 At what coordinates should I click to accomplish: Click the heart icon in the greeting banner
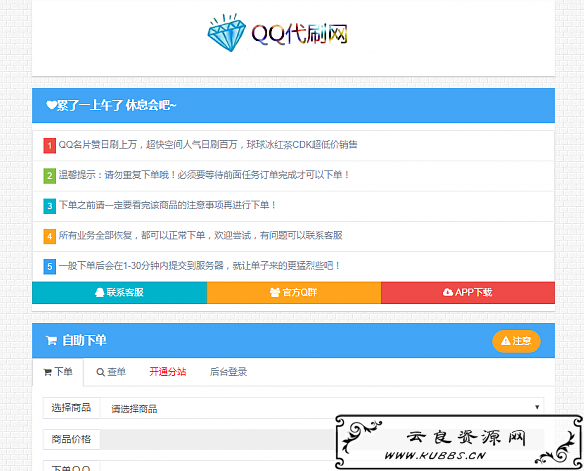coord(51,105)
